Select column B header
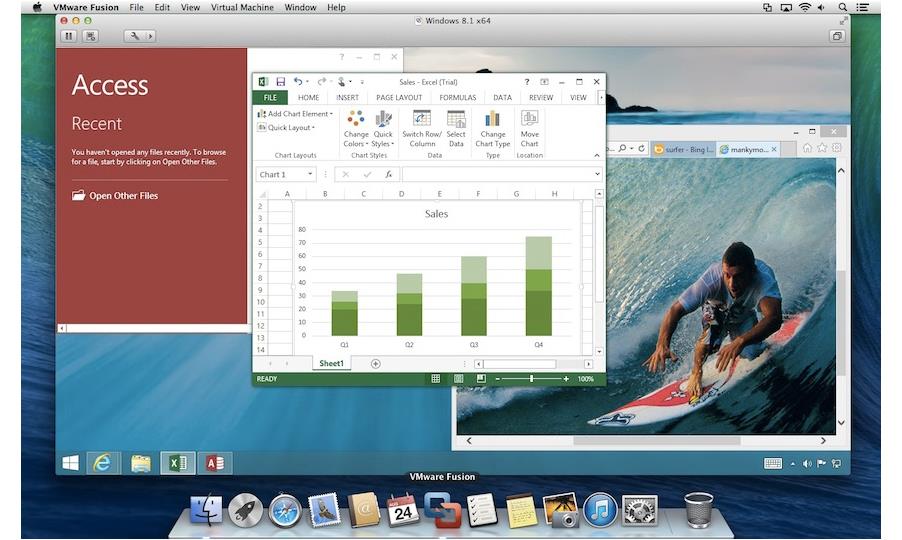 tap(325, 194)
